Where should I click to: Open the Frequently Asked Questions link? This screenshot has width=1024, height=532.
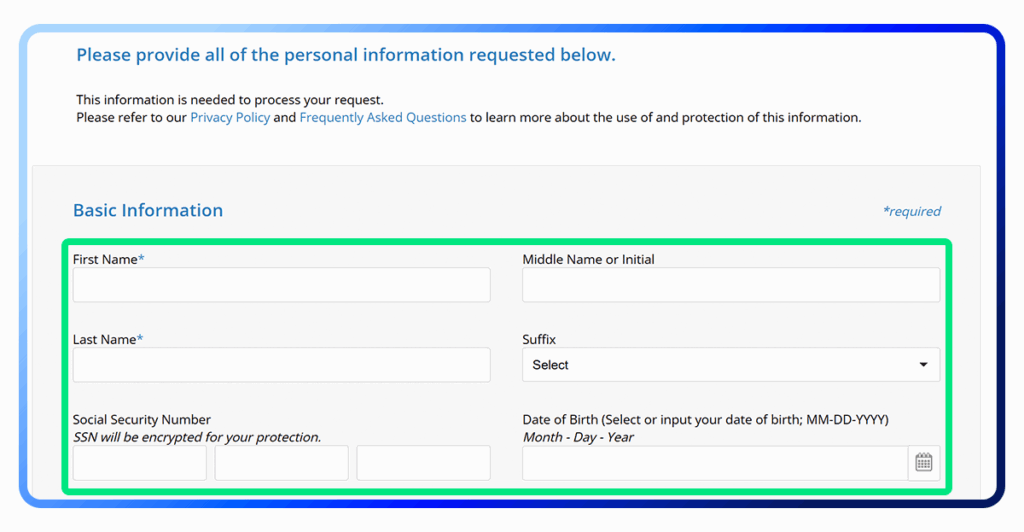pos(383,117)
